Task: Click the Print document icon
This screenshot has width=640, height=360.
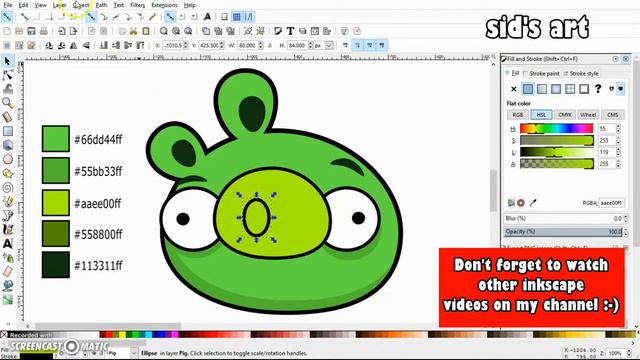Action: pos(44,31)
